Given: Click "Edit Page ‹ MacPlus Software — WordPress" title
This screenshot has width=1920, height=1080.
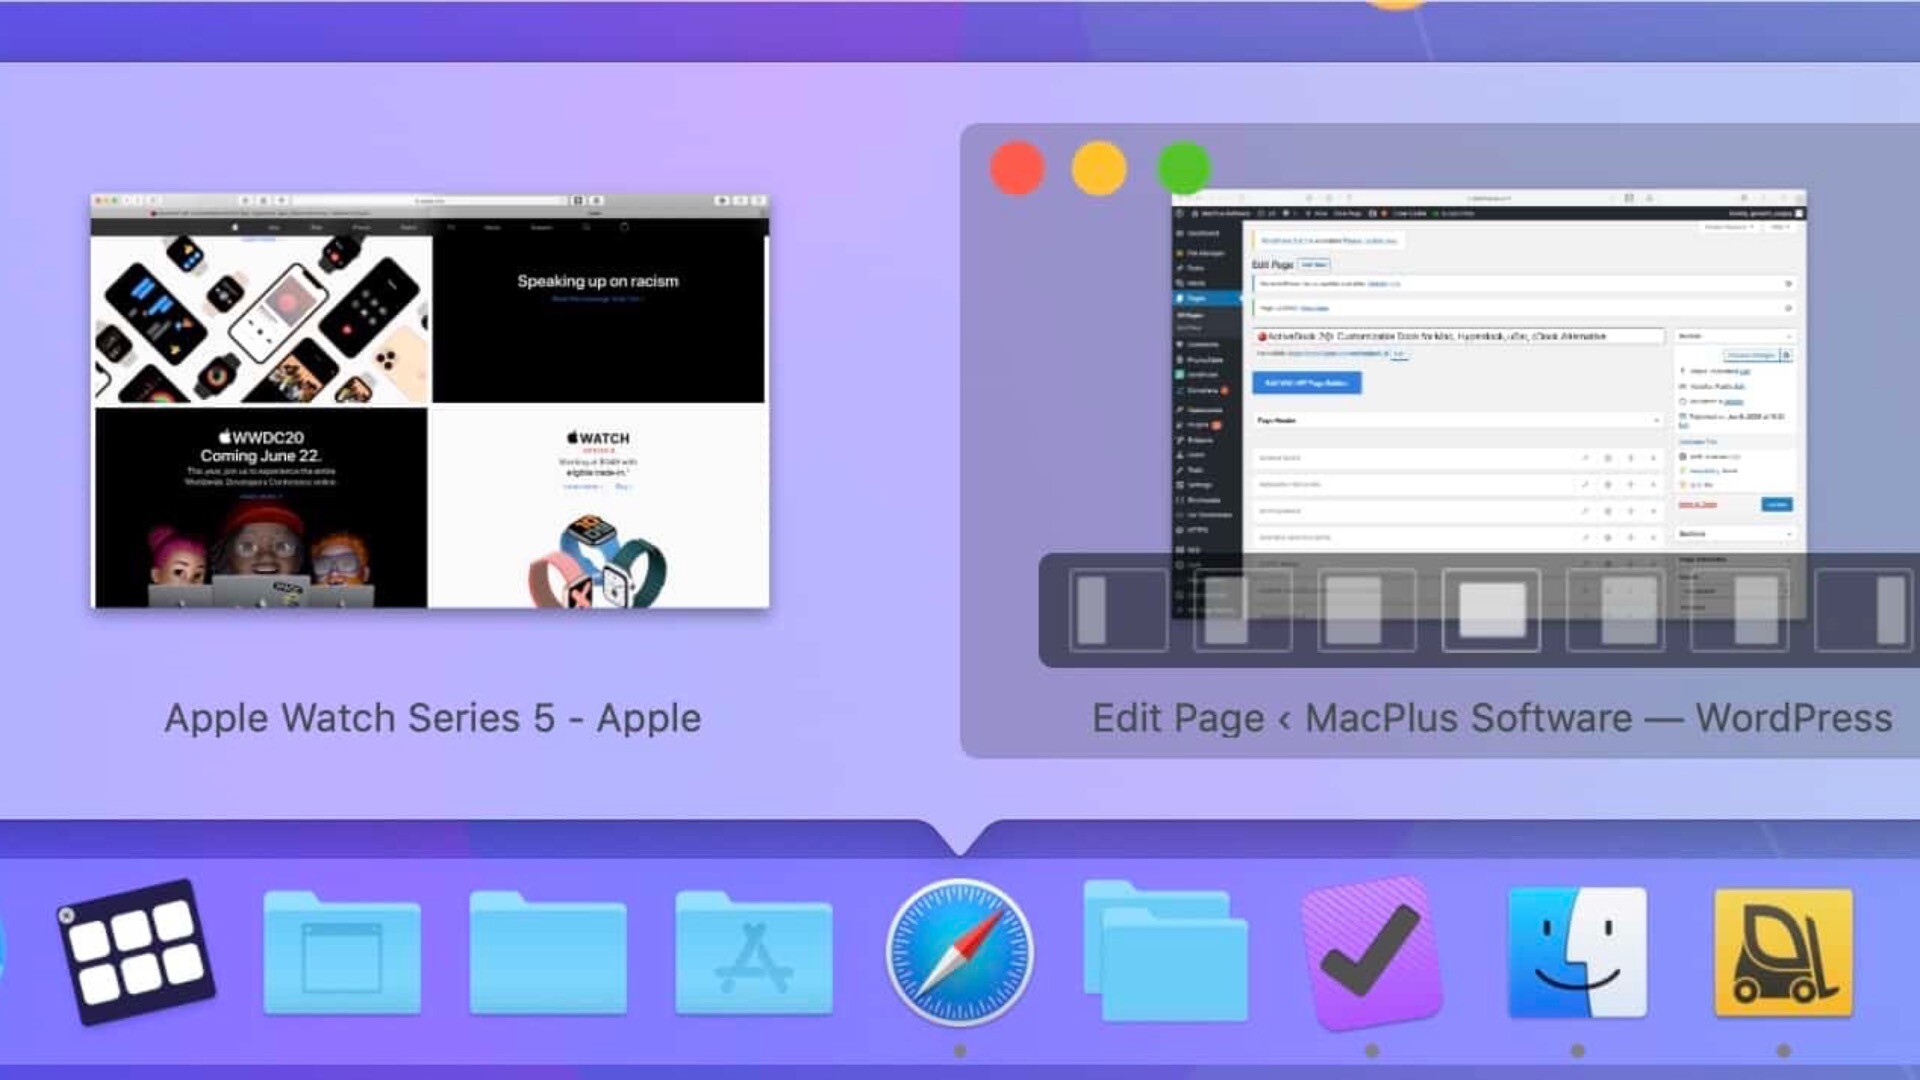Looking at the screenshot, I should [x=1492, y=718].
